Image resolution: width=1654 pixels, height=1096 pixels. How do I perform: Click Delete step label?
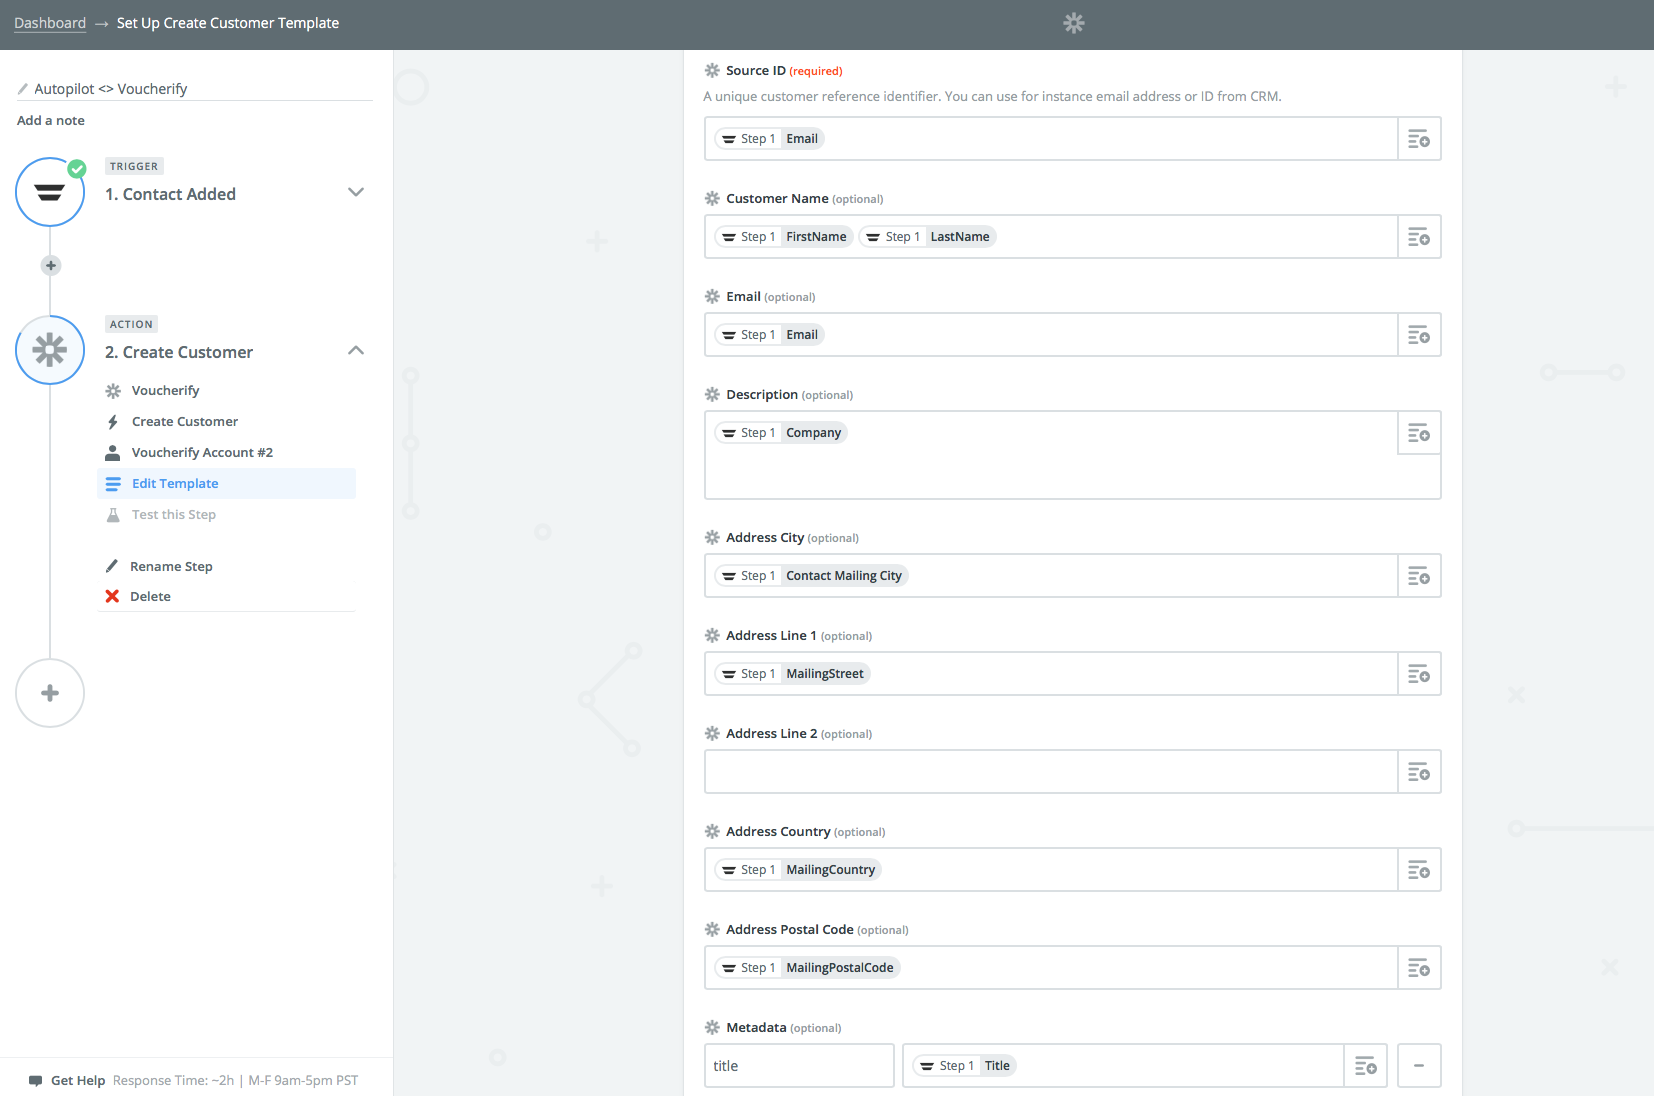point(150,596)
